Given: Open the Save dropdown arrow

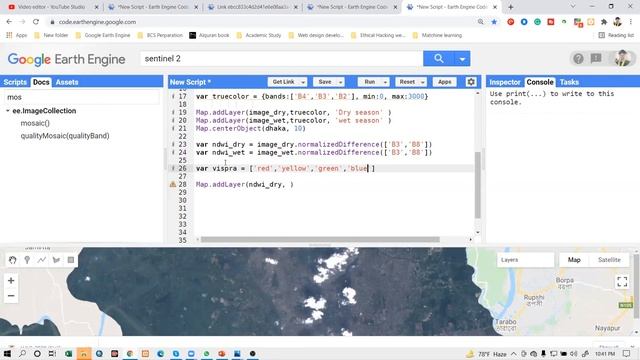Looking at the screenshot, I should pos(340,82).
